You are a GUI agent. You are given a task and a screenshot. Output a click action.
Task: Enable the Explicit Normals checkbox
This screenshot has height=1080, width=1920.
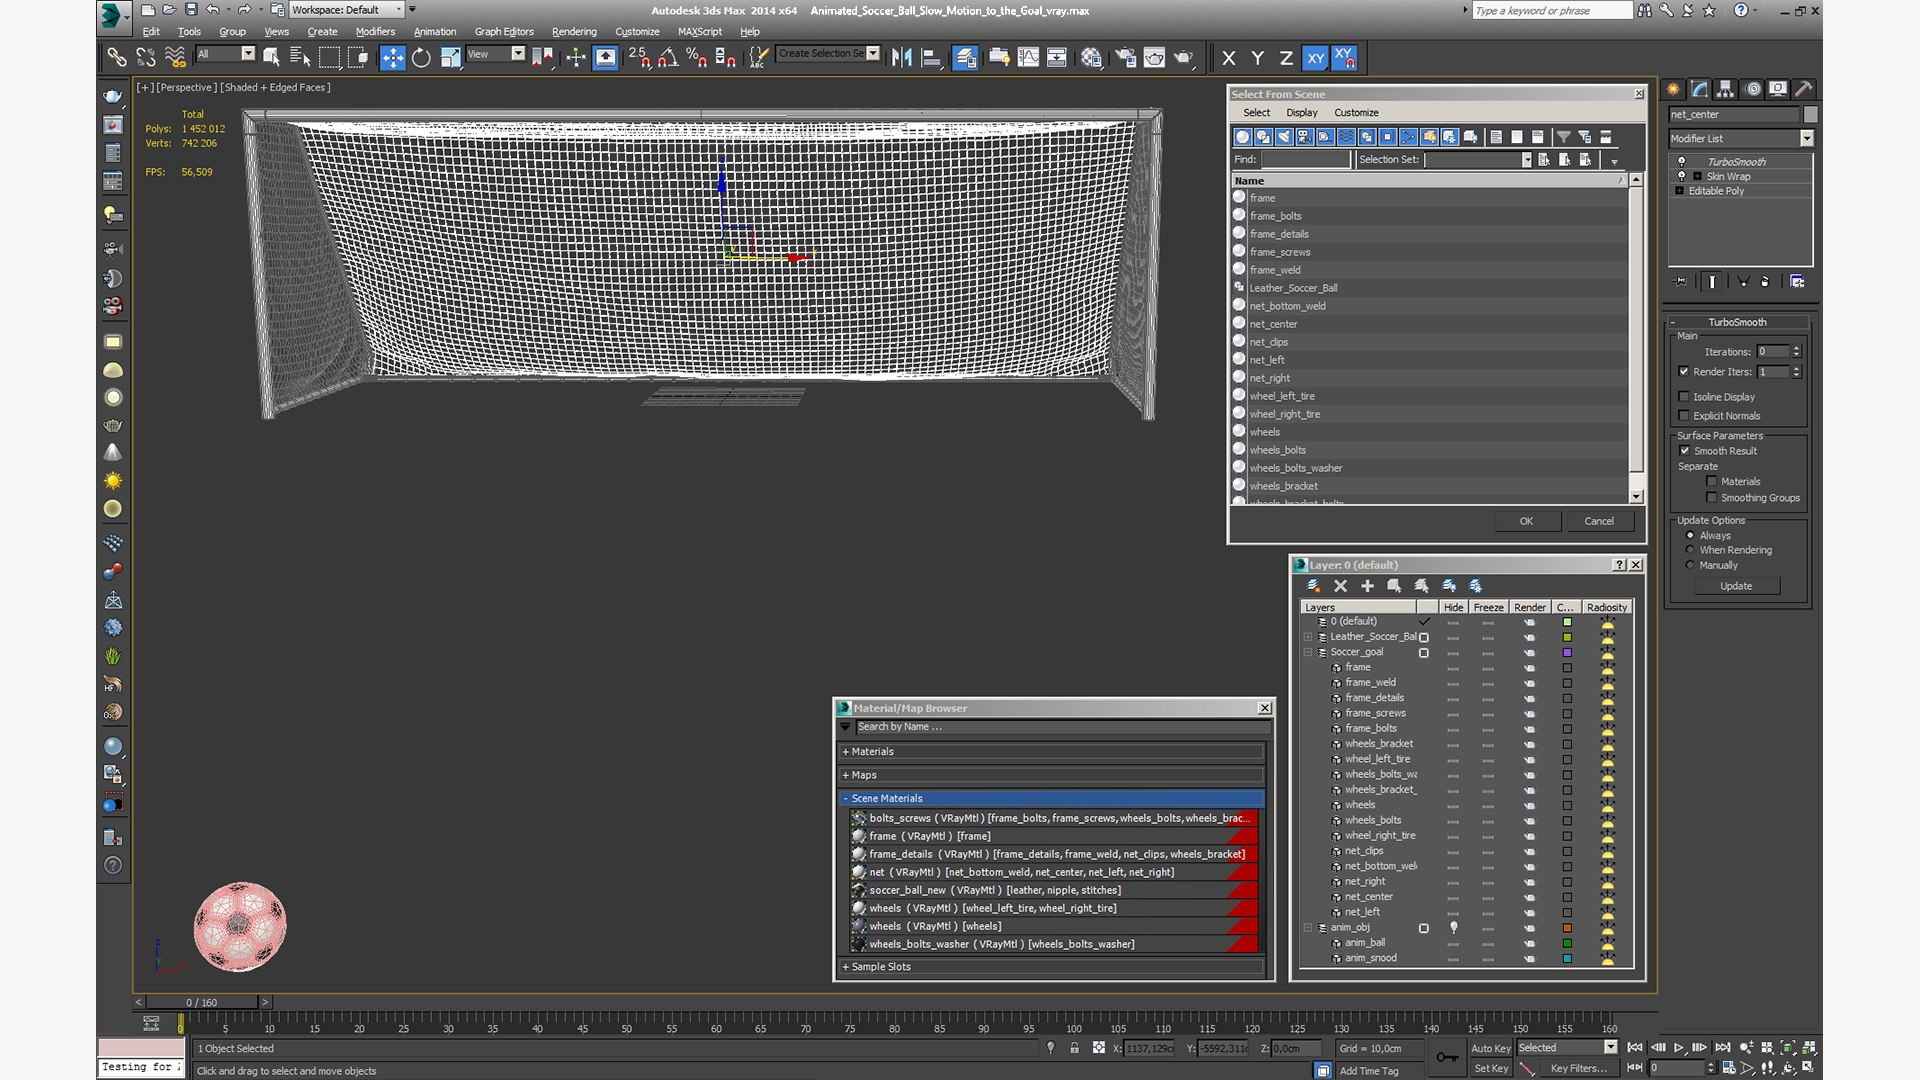point(1684,415)
